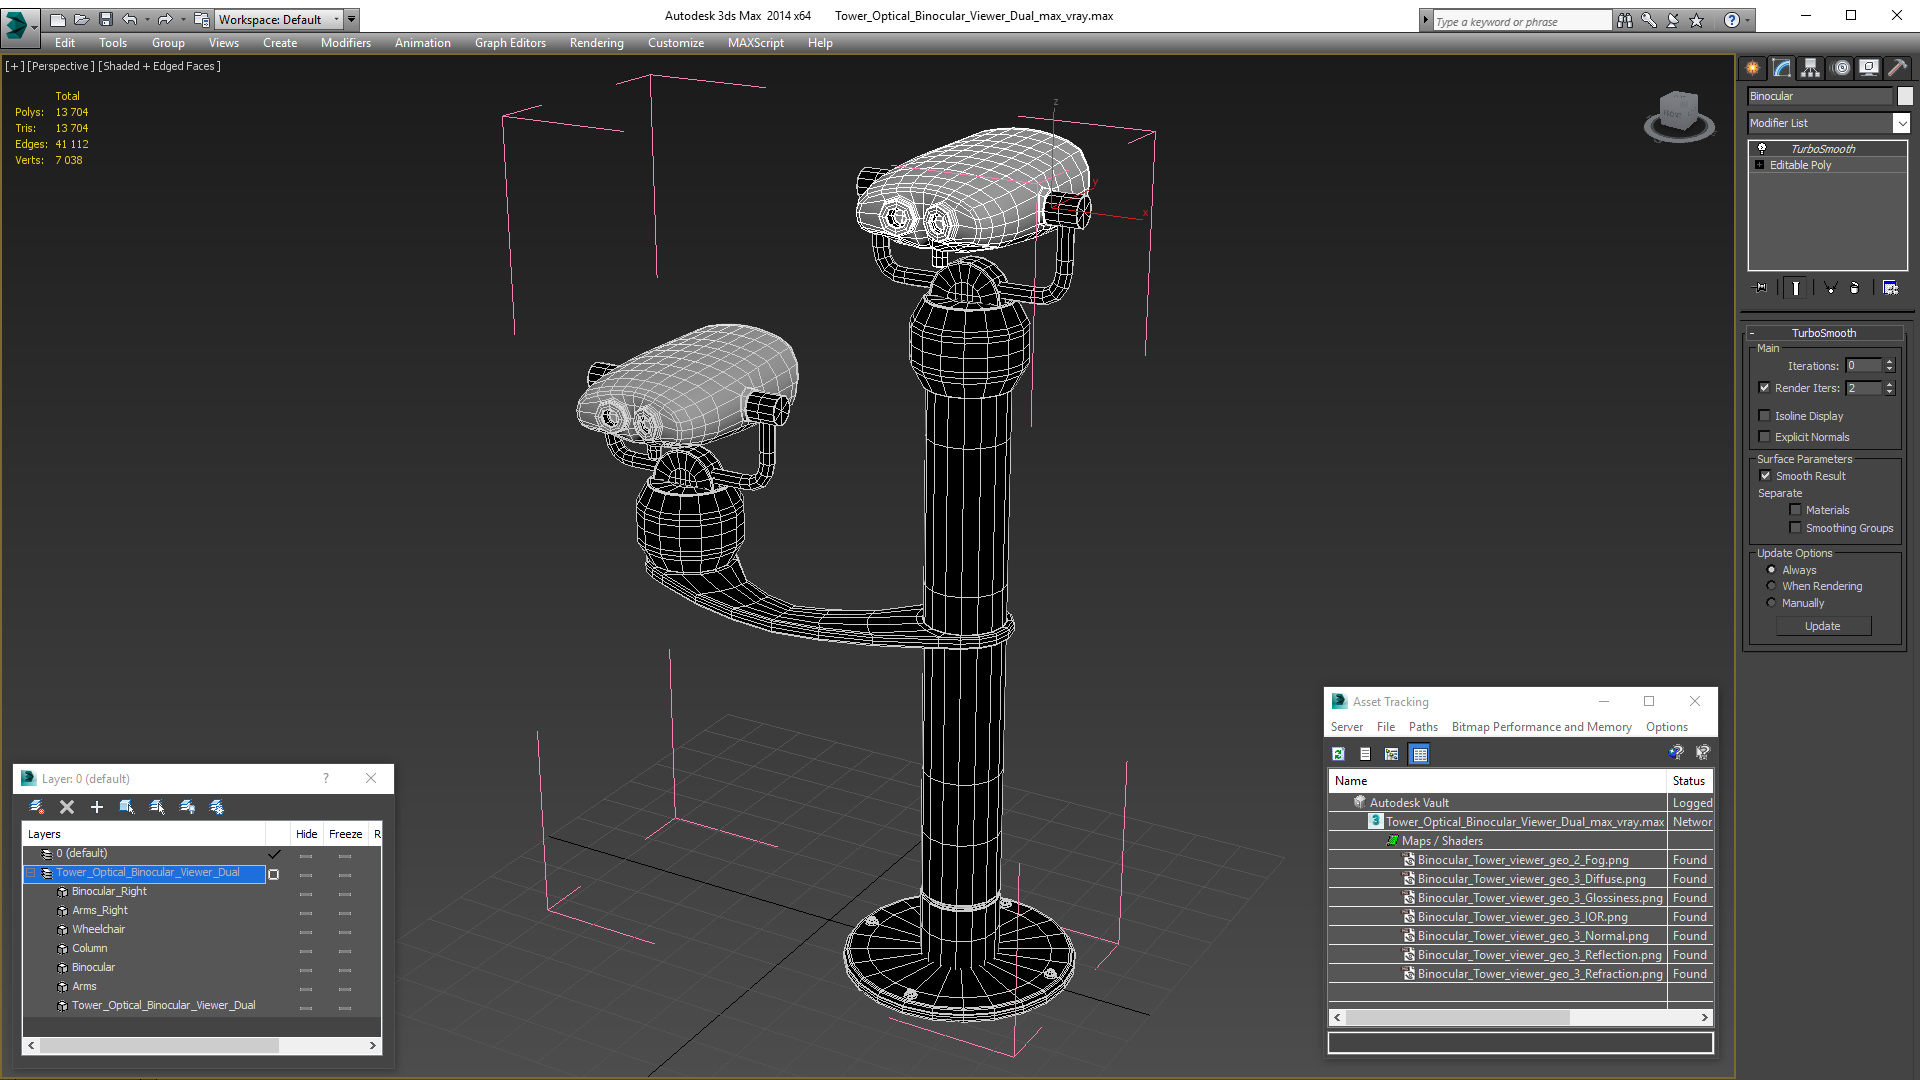Switch to the Utilities hammer tab
This screenshot has width=1920, height=1080.
click(1897, 68)
